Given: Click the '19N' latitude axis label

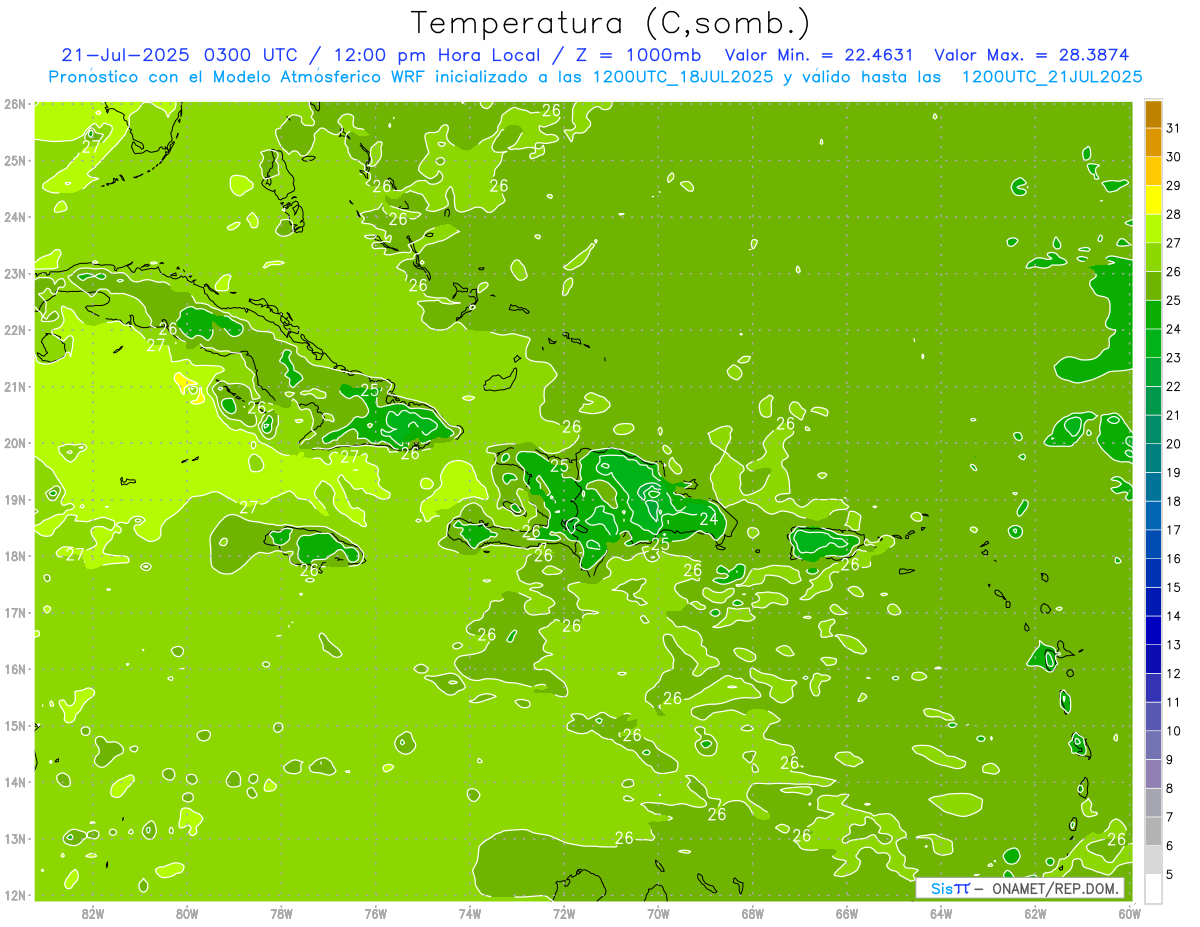Looking at the screenshot, I should tap(14, 500).
